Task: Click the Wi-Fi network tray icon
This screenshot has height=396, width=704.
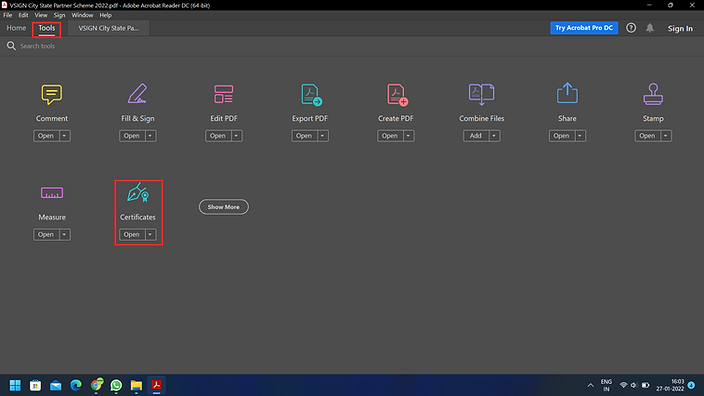Action: point(623,385)
